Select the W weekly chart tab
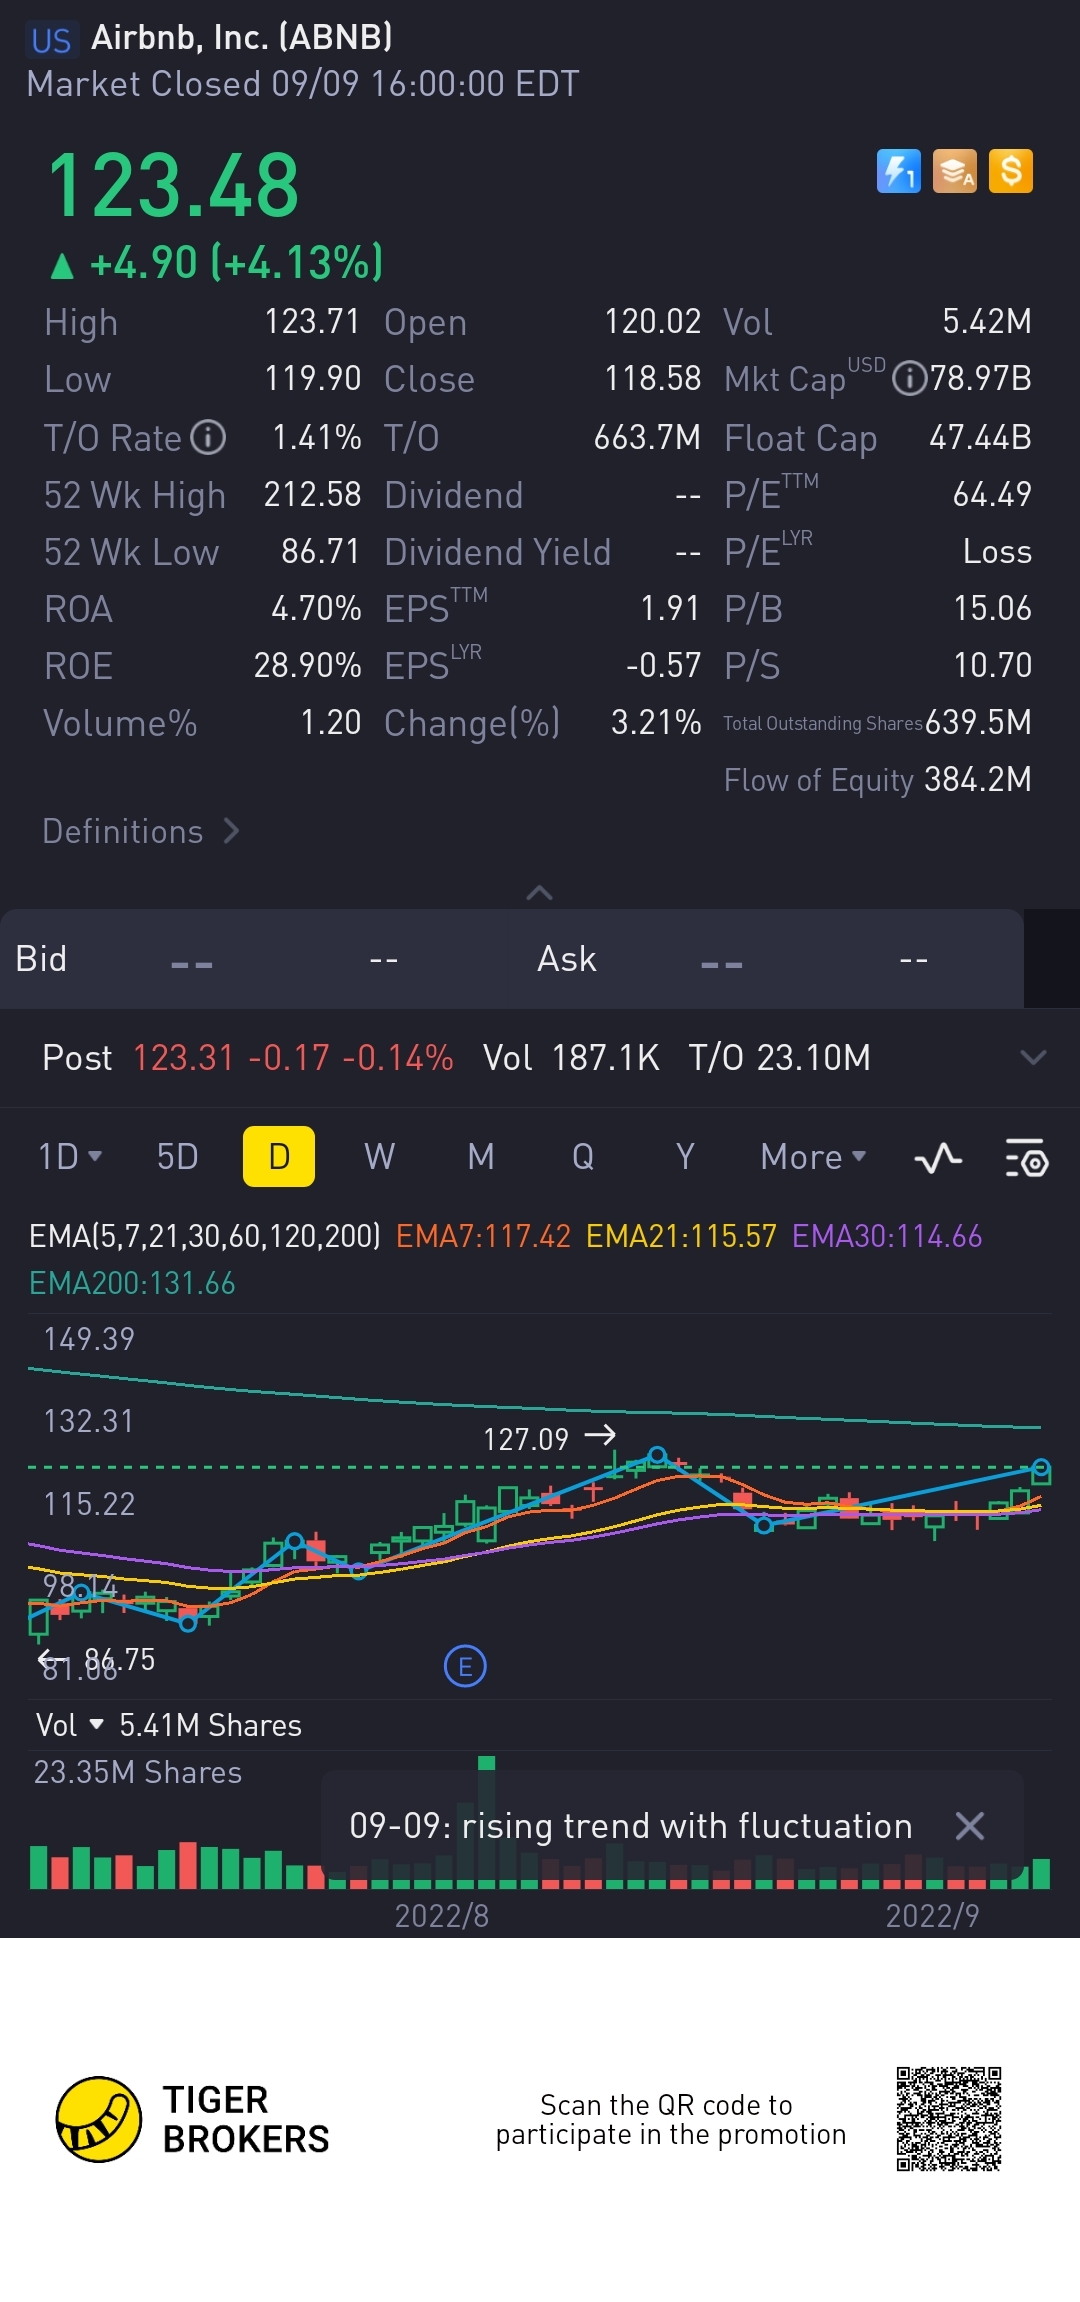Image resolution: width=1080 pixels, height=2302 pixels. (x=380, y=1157)
